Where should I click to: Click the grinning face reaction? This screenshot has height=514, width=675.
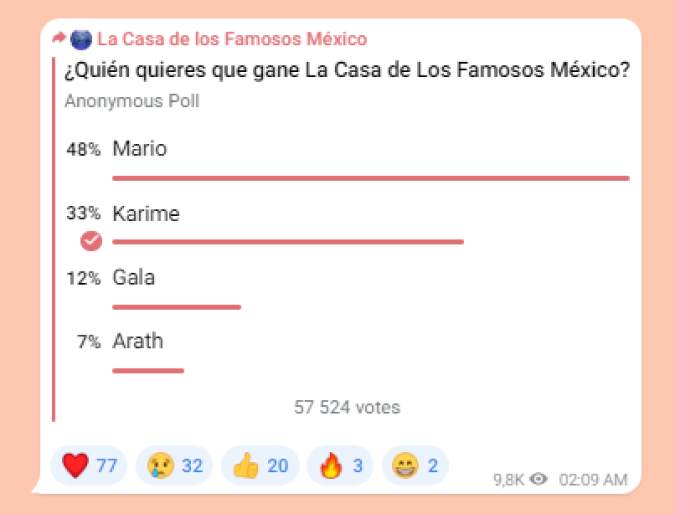point(415,465)
